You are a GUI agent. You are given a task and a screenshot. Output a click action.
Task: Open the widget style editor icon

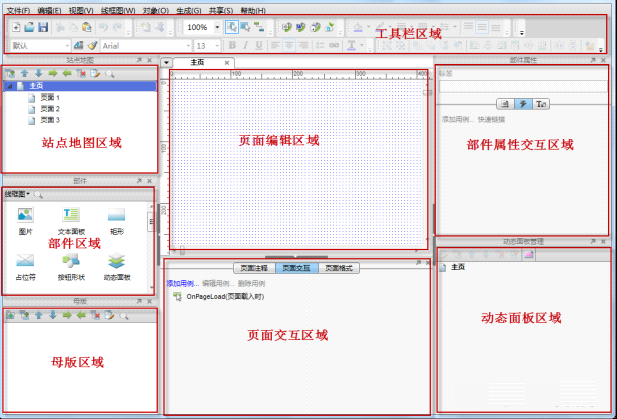click(78, 46)
